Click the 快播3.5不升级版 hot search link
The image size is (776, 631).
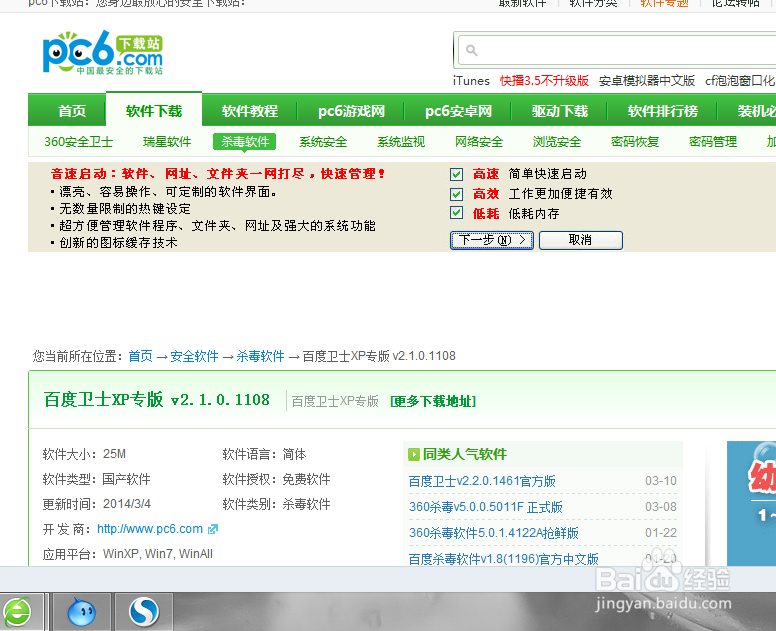544,81
